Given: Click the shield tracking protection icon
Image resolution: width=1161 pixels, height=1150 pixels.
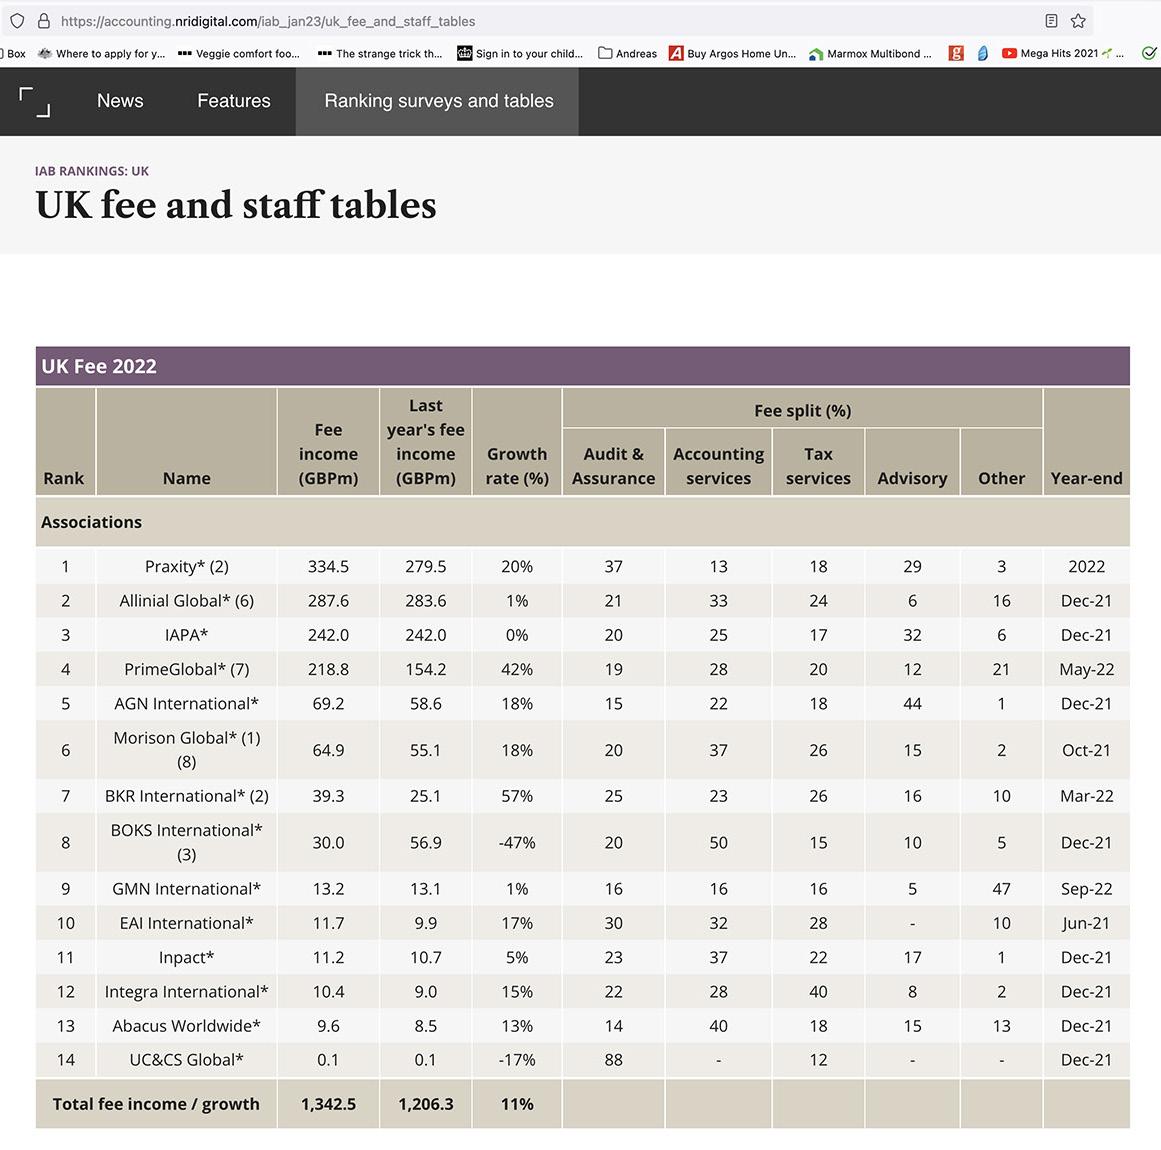Looking at the screenshot, I should [x=17, y=21].
